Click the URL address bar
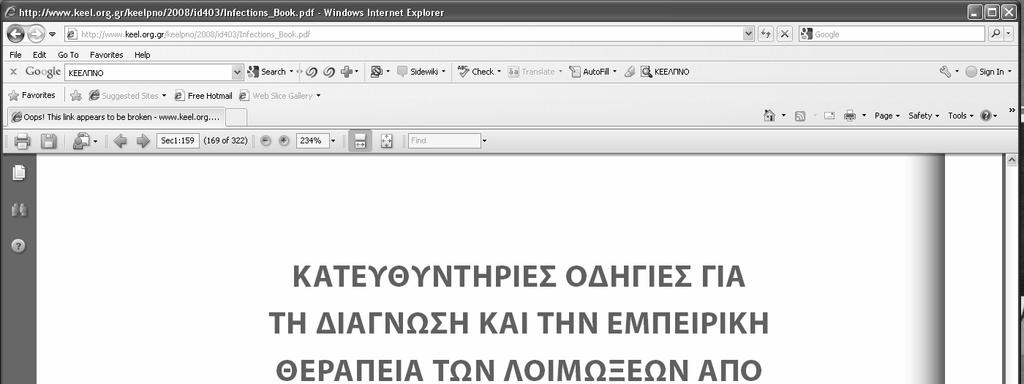1024x384 pixels. click(x=404, y=34)
